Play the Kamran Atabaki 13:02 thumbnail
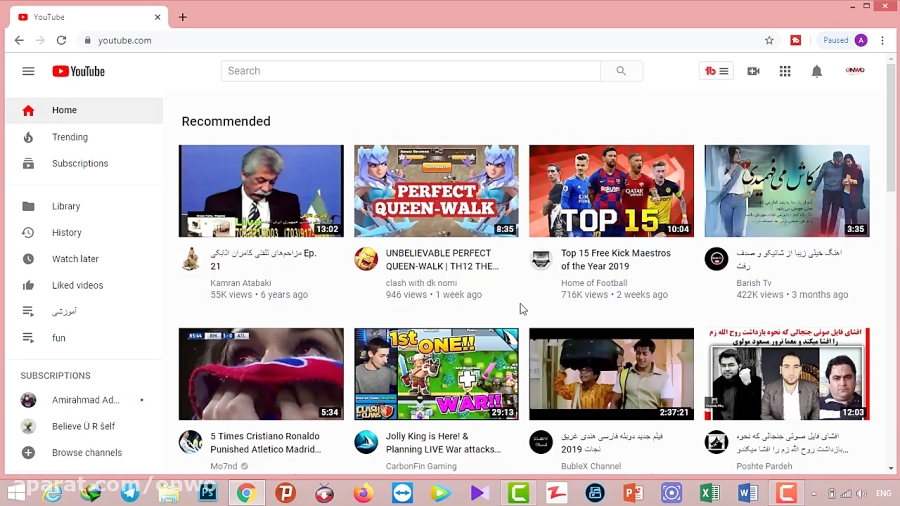This screenshot has width=900, height=506. pyautogui.click(x=261, y=191)
